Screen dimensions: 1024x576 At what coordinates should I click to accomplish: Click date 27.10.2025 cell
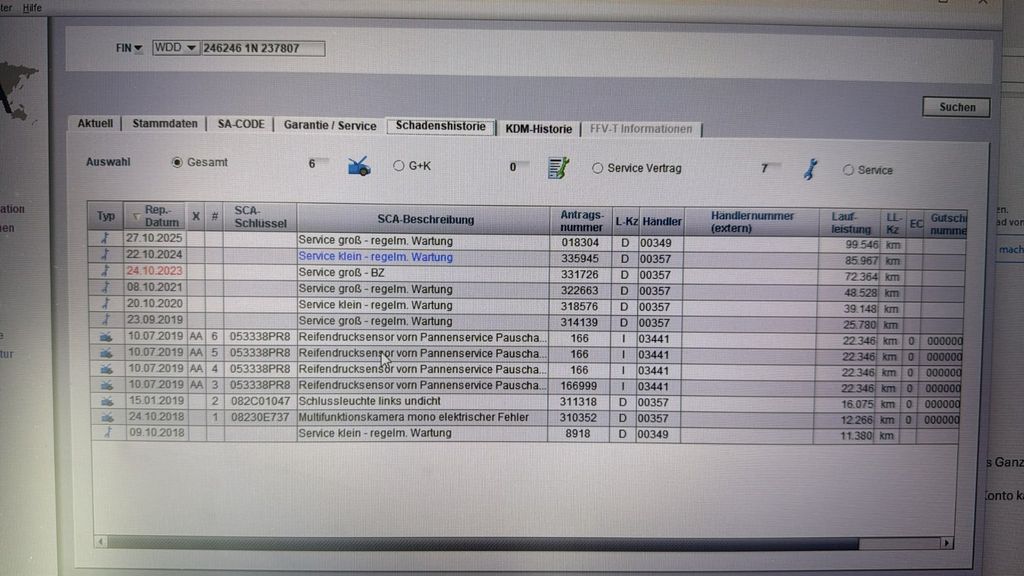pyautogui.click(x=154, y=238)
